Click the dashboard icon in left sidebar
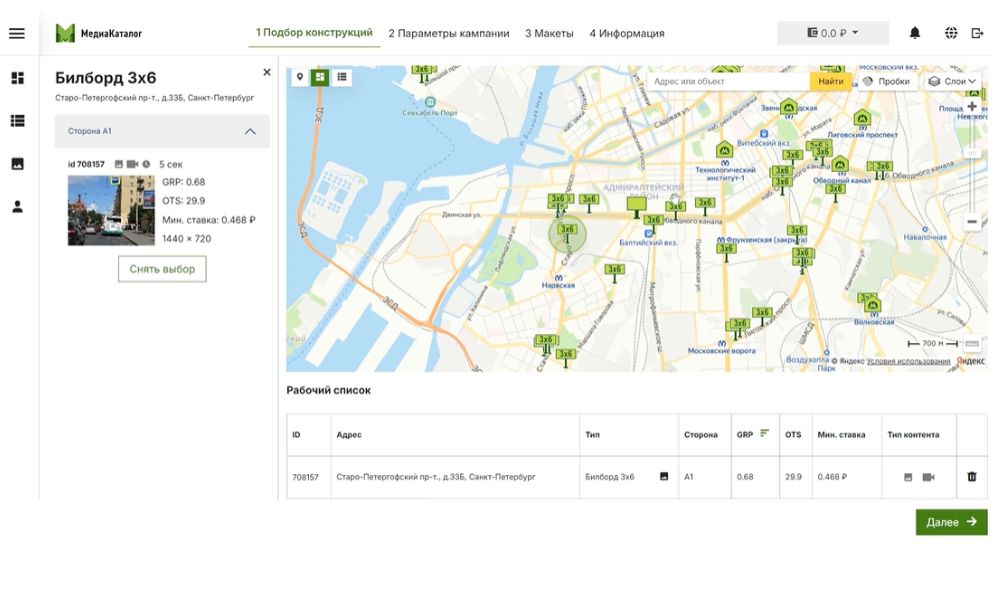The height and width of the screenshot is (600, 1000). tap(17, 78)
